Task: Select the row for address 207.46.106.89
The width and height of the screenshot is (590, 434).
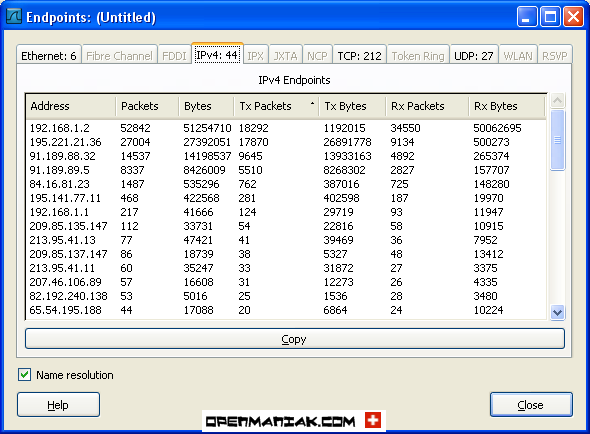Action: 286,282
